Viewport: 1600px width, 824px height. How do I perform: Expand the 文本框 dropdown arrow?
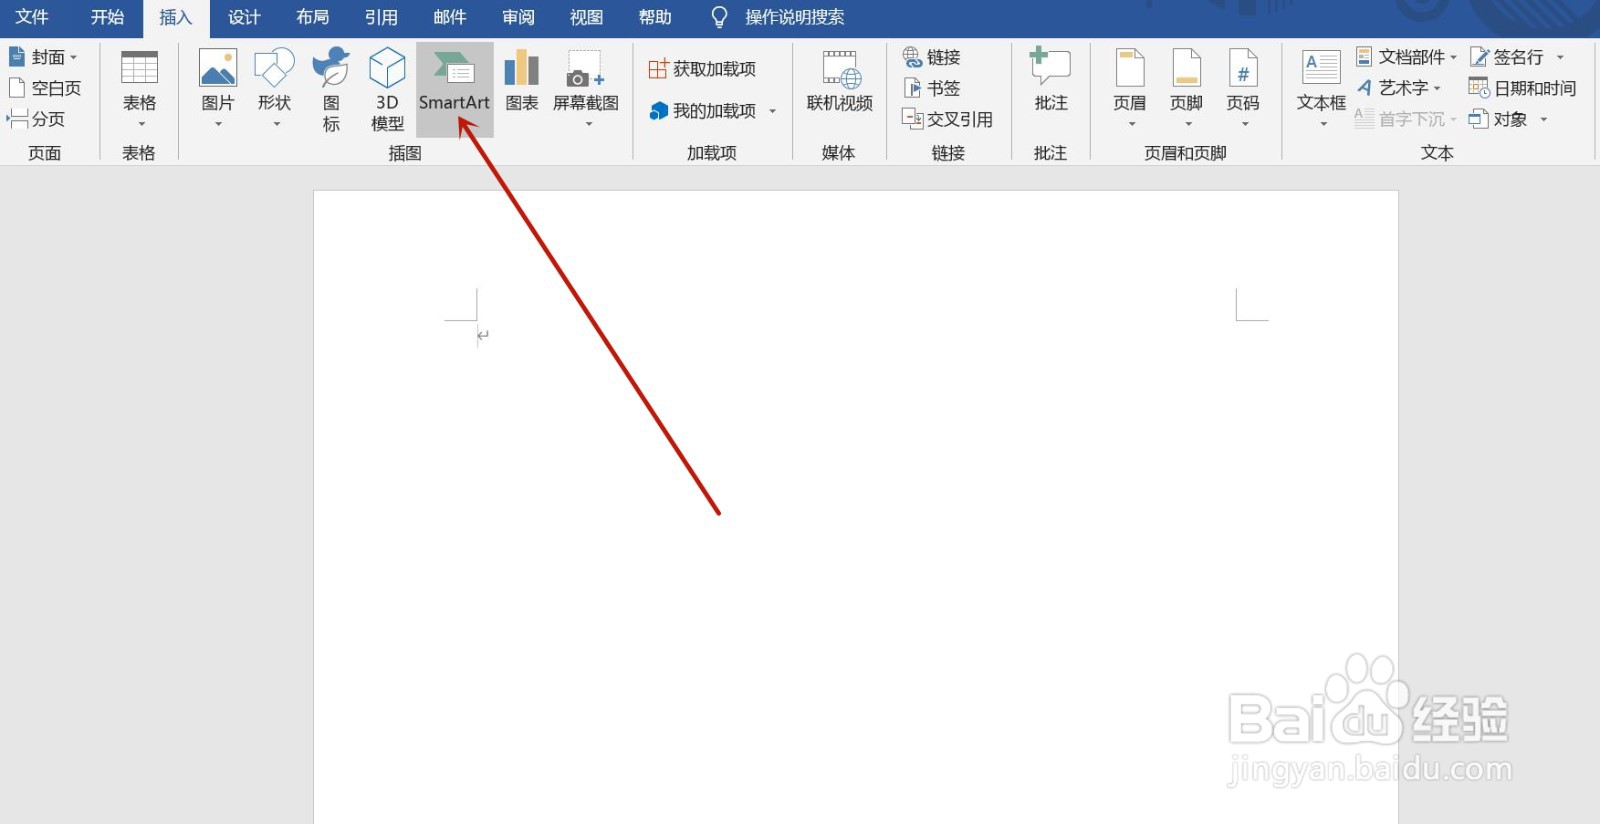(1323, 124)
